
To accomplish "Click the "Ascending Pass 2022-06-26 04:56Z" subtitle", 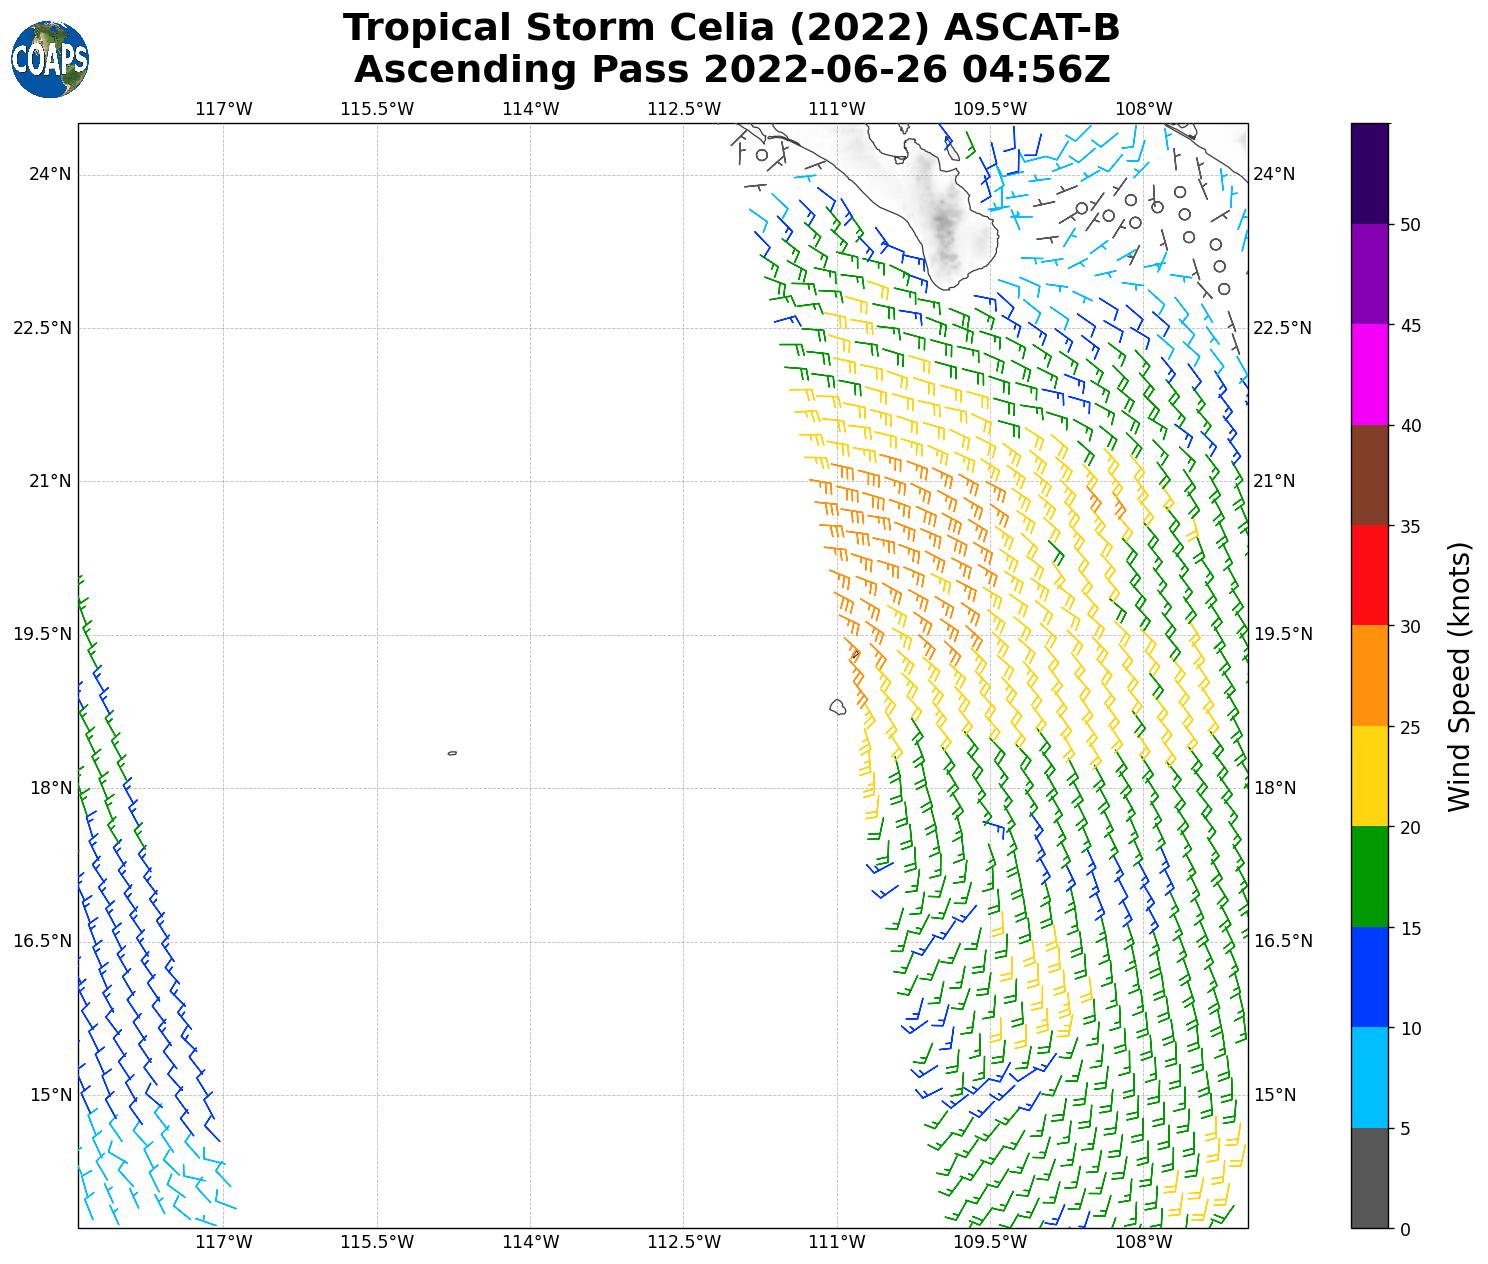I will [731, 70].
